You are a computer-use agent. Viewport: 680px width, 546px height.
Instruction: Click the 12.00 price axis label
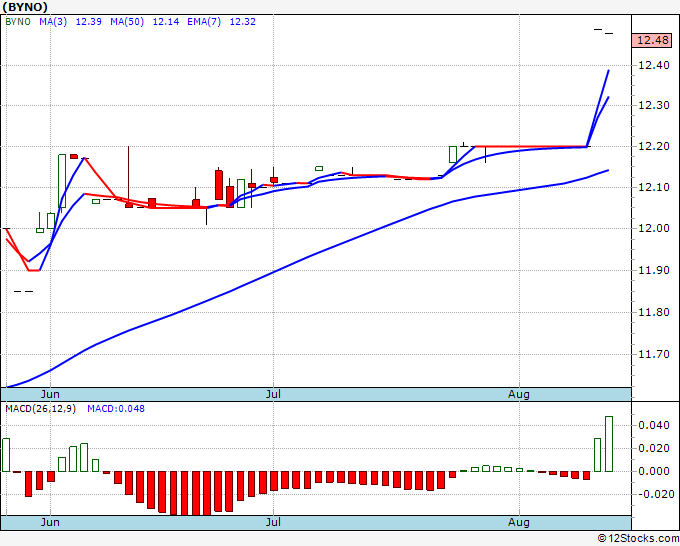(654, 228)
